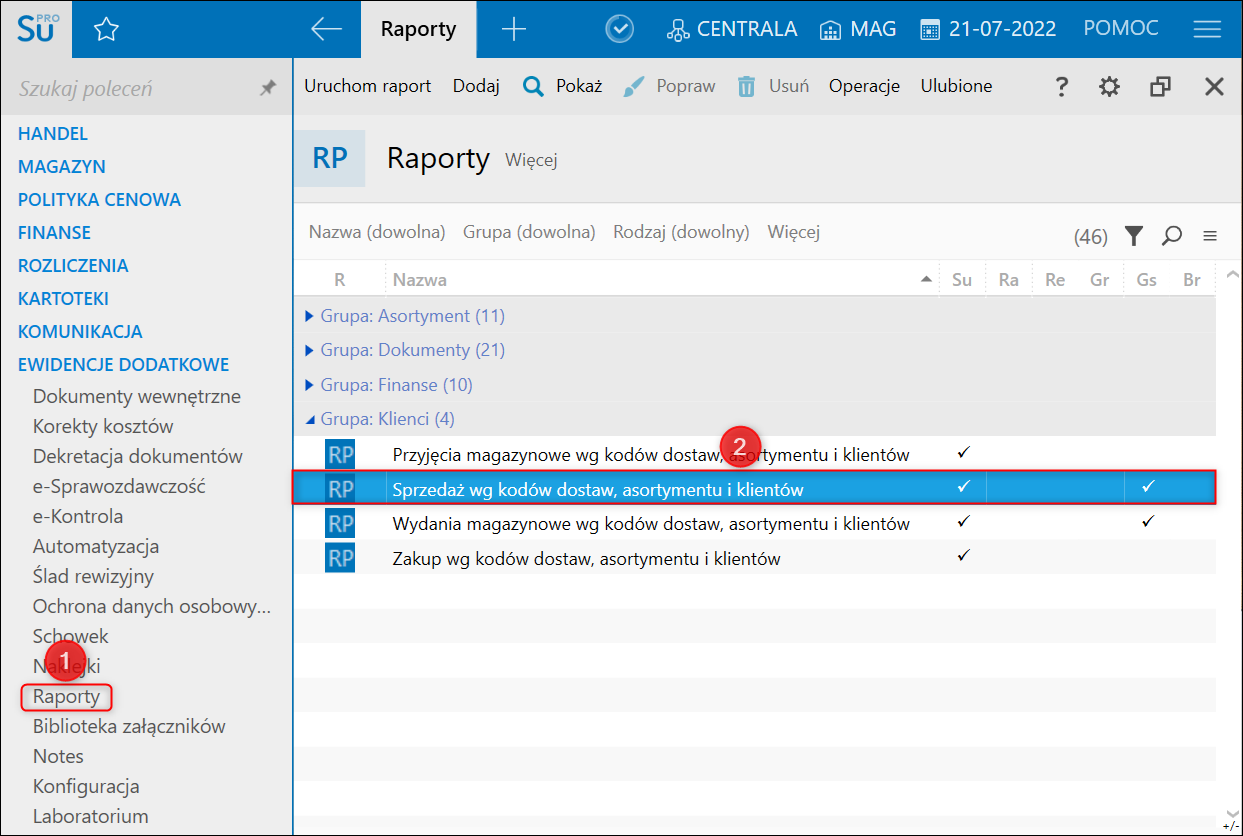The height and width of the screenshot is (836, 1243).
Task: Click the favorites star icon
Action: coord(106,30)
